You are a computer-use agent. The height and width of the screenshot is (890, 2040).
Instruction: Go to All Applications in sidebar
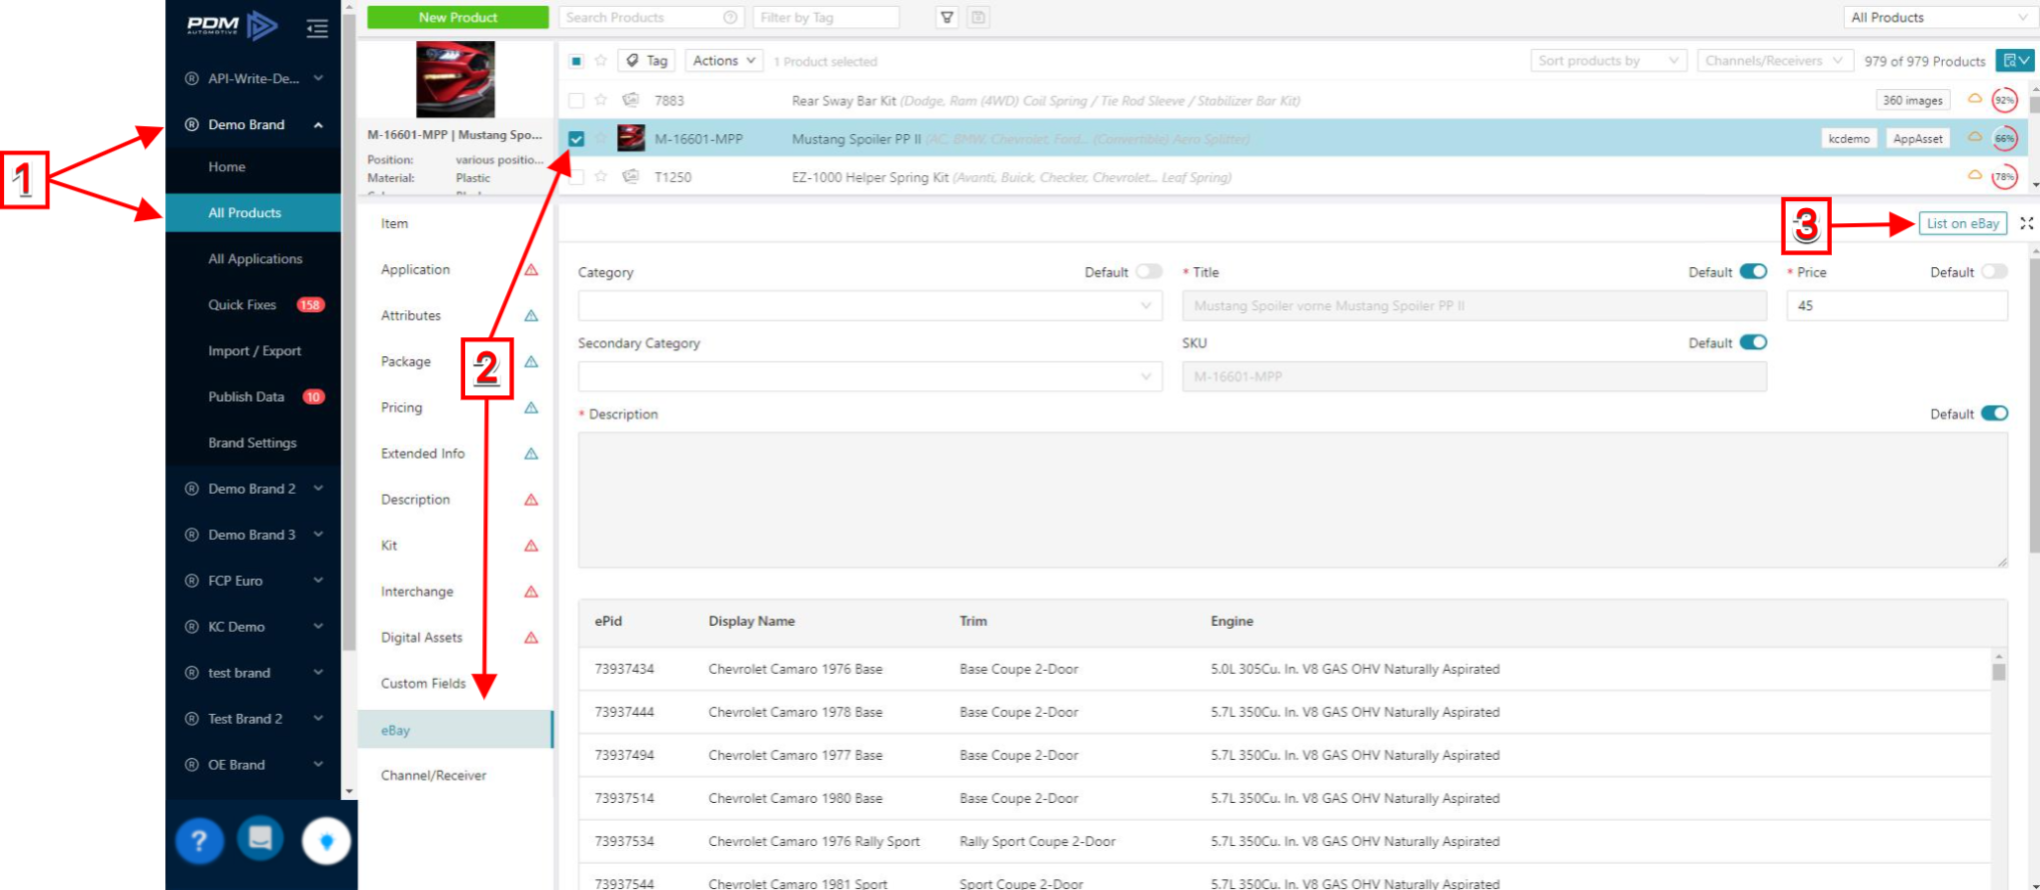(254, 259)
